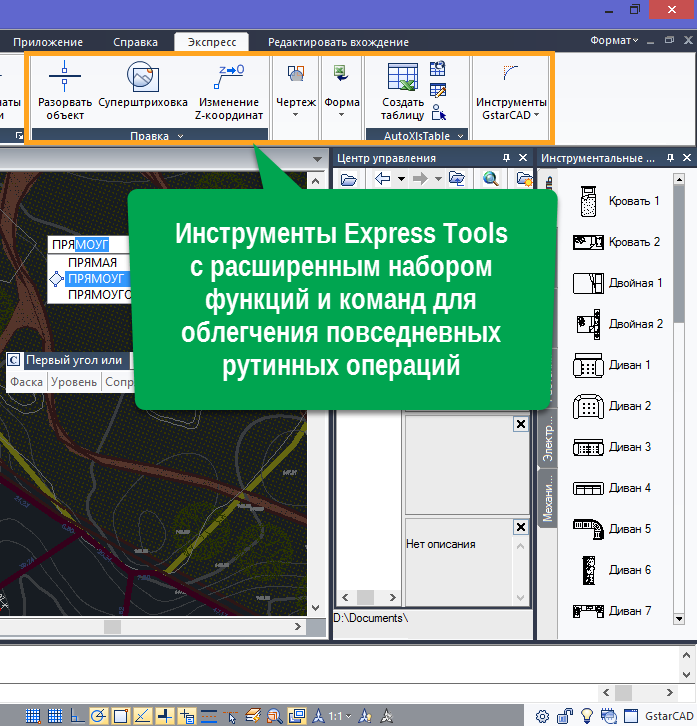This screenshot has height=726, width=699.
Task: Pin the Инструментальные palette panel
Action: 670,158
